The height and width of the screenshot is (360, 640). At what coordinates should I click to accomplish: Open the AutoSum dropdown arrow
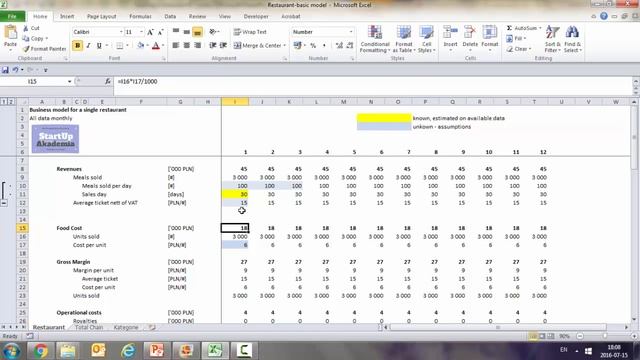pyautogui.click(x=540, y=28)
